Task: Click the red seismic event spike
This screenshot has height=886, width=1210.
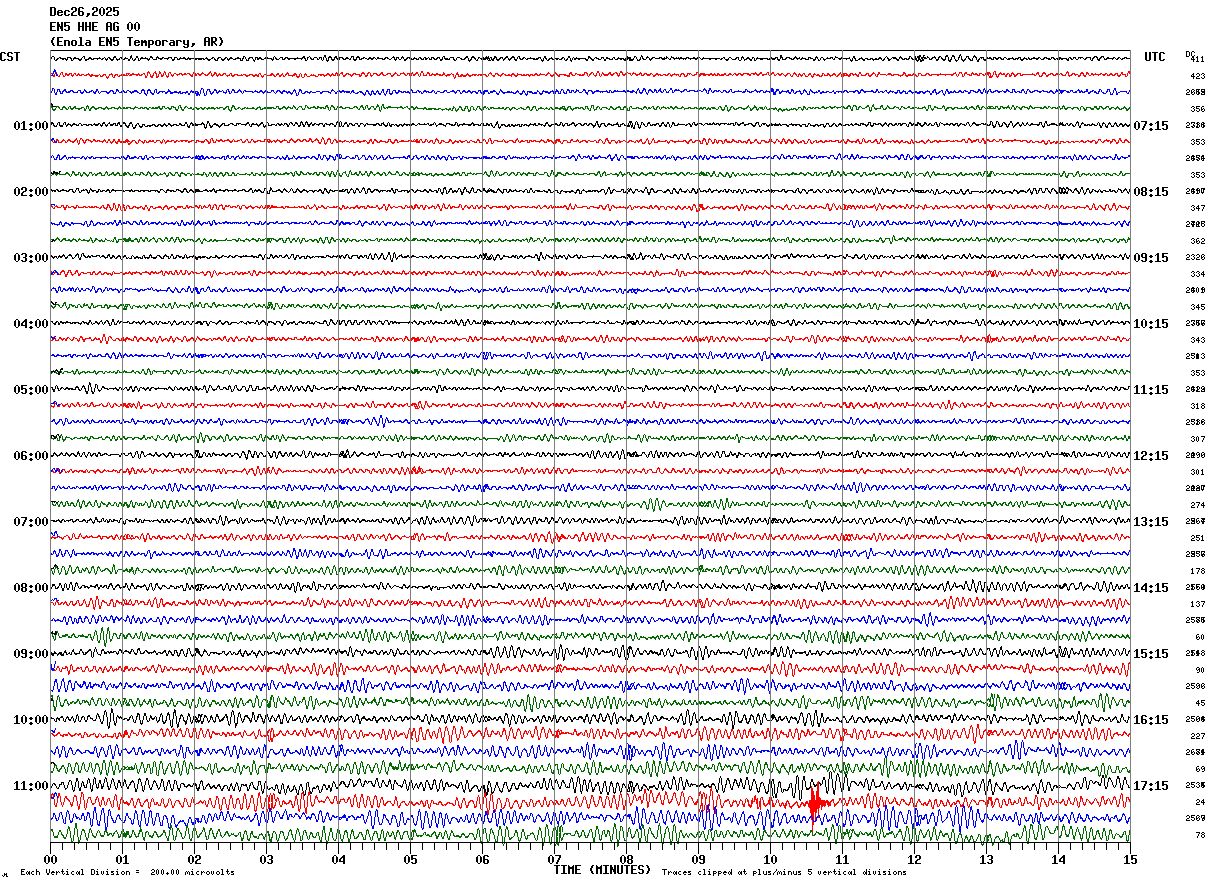Action: click(816, 802)
